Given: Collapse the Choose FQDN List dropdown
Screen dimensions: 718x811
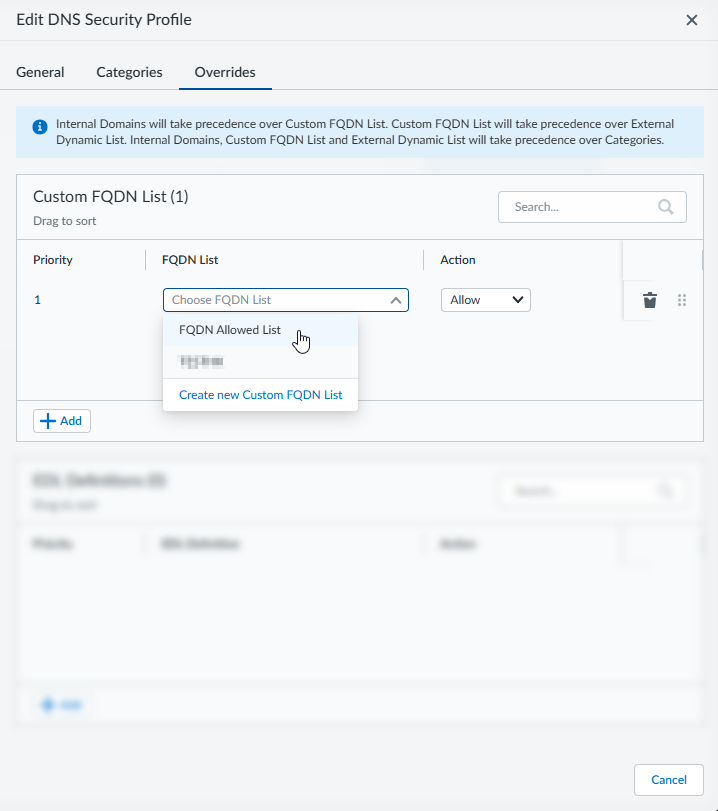Looking at the screenshot, I should [x=396, y=300].
